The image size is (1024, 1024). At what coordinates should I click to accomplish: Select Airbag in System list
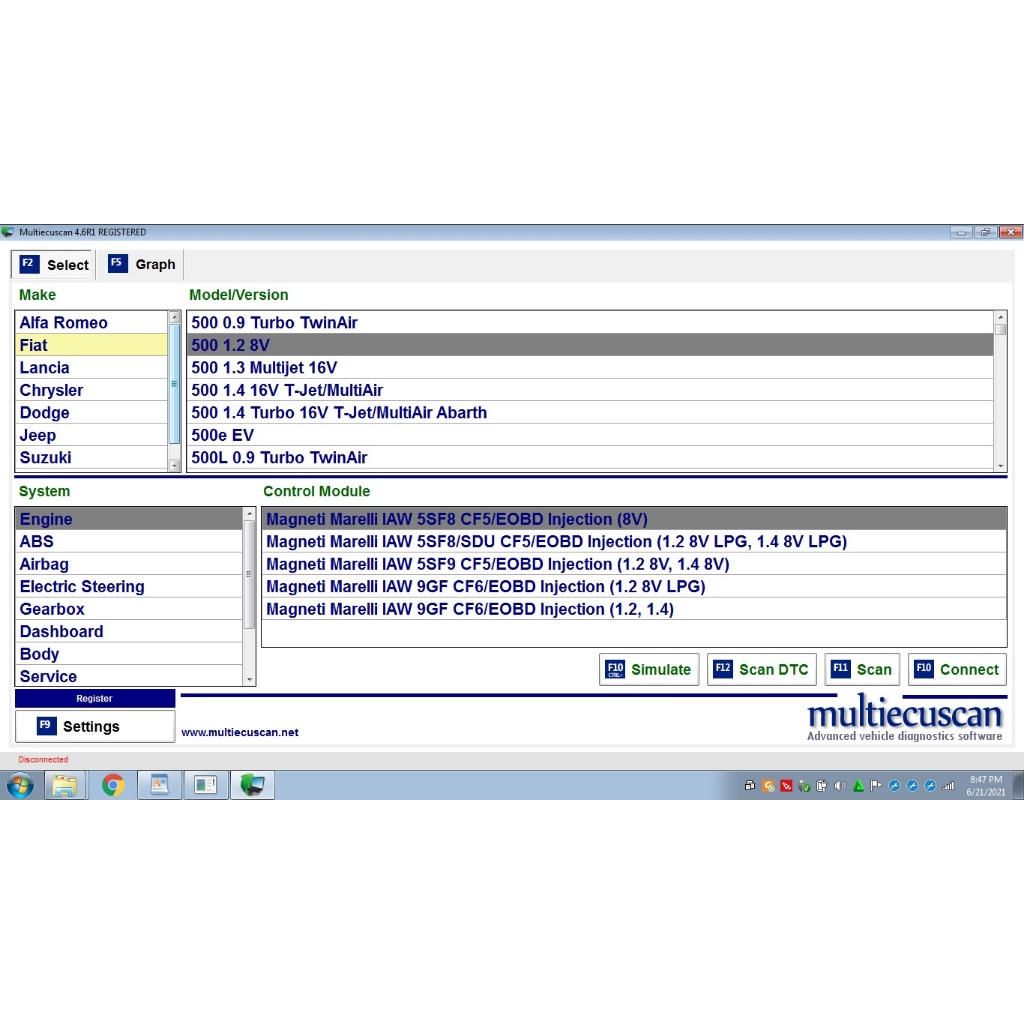[129, 564]
